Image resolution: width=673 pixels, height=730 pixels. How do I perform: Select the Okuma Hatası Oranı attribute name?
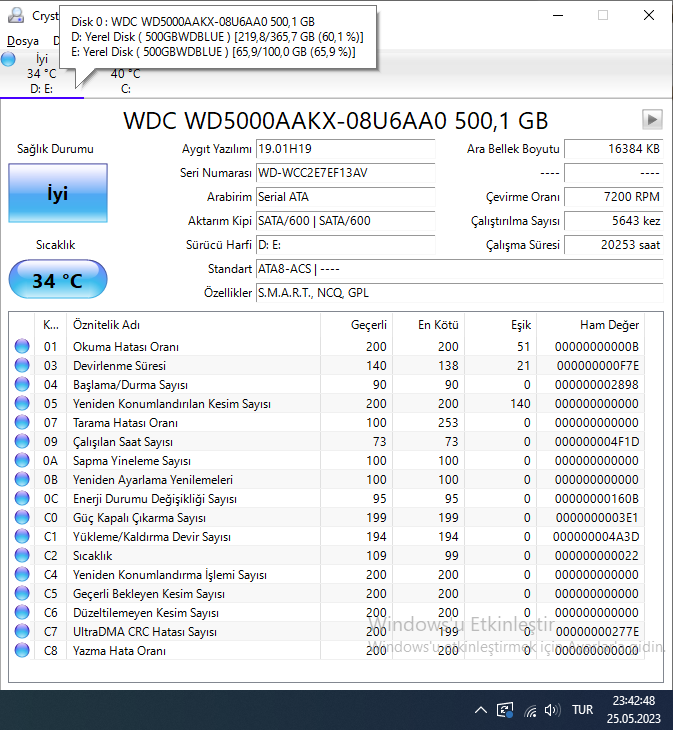pyautogui.click(x=126, y=347)
